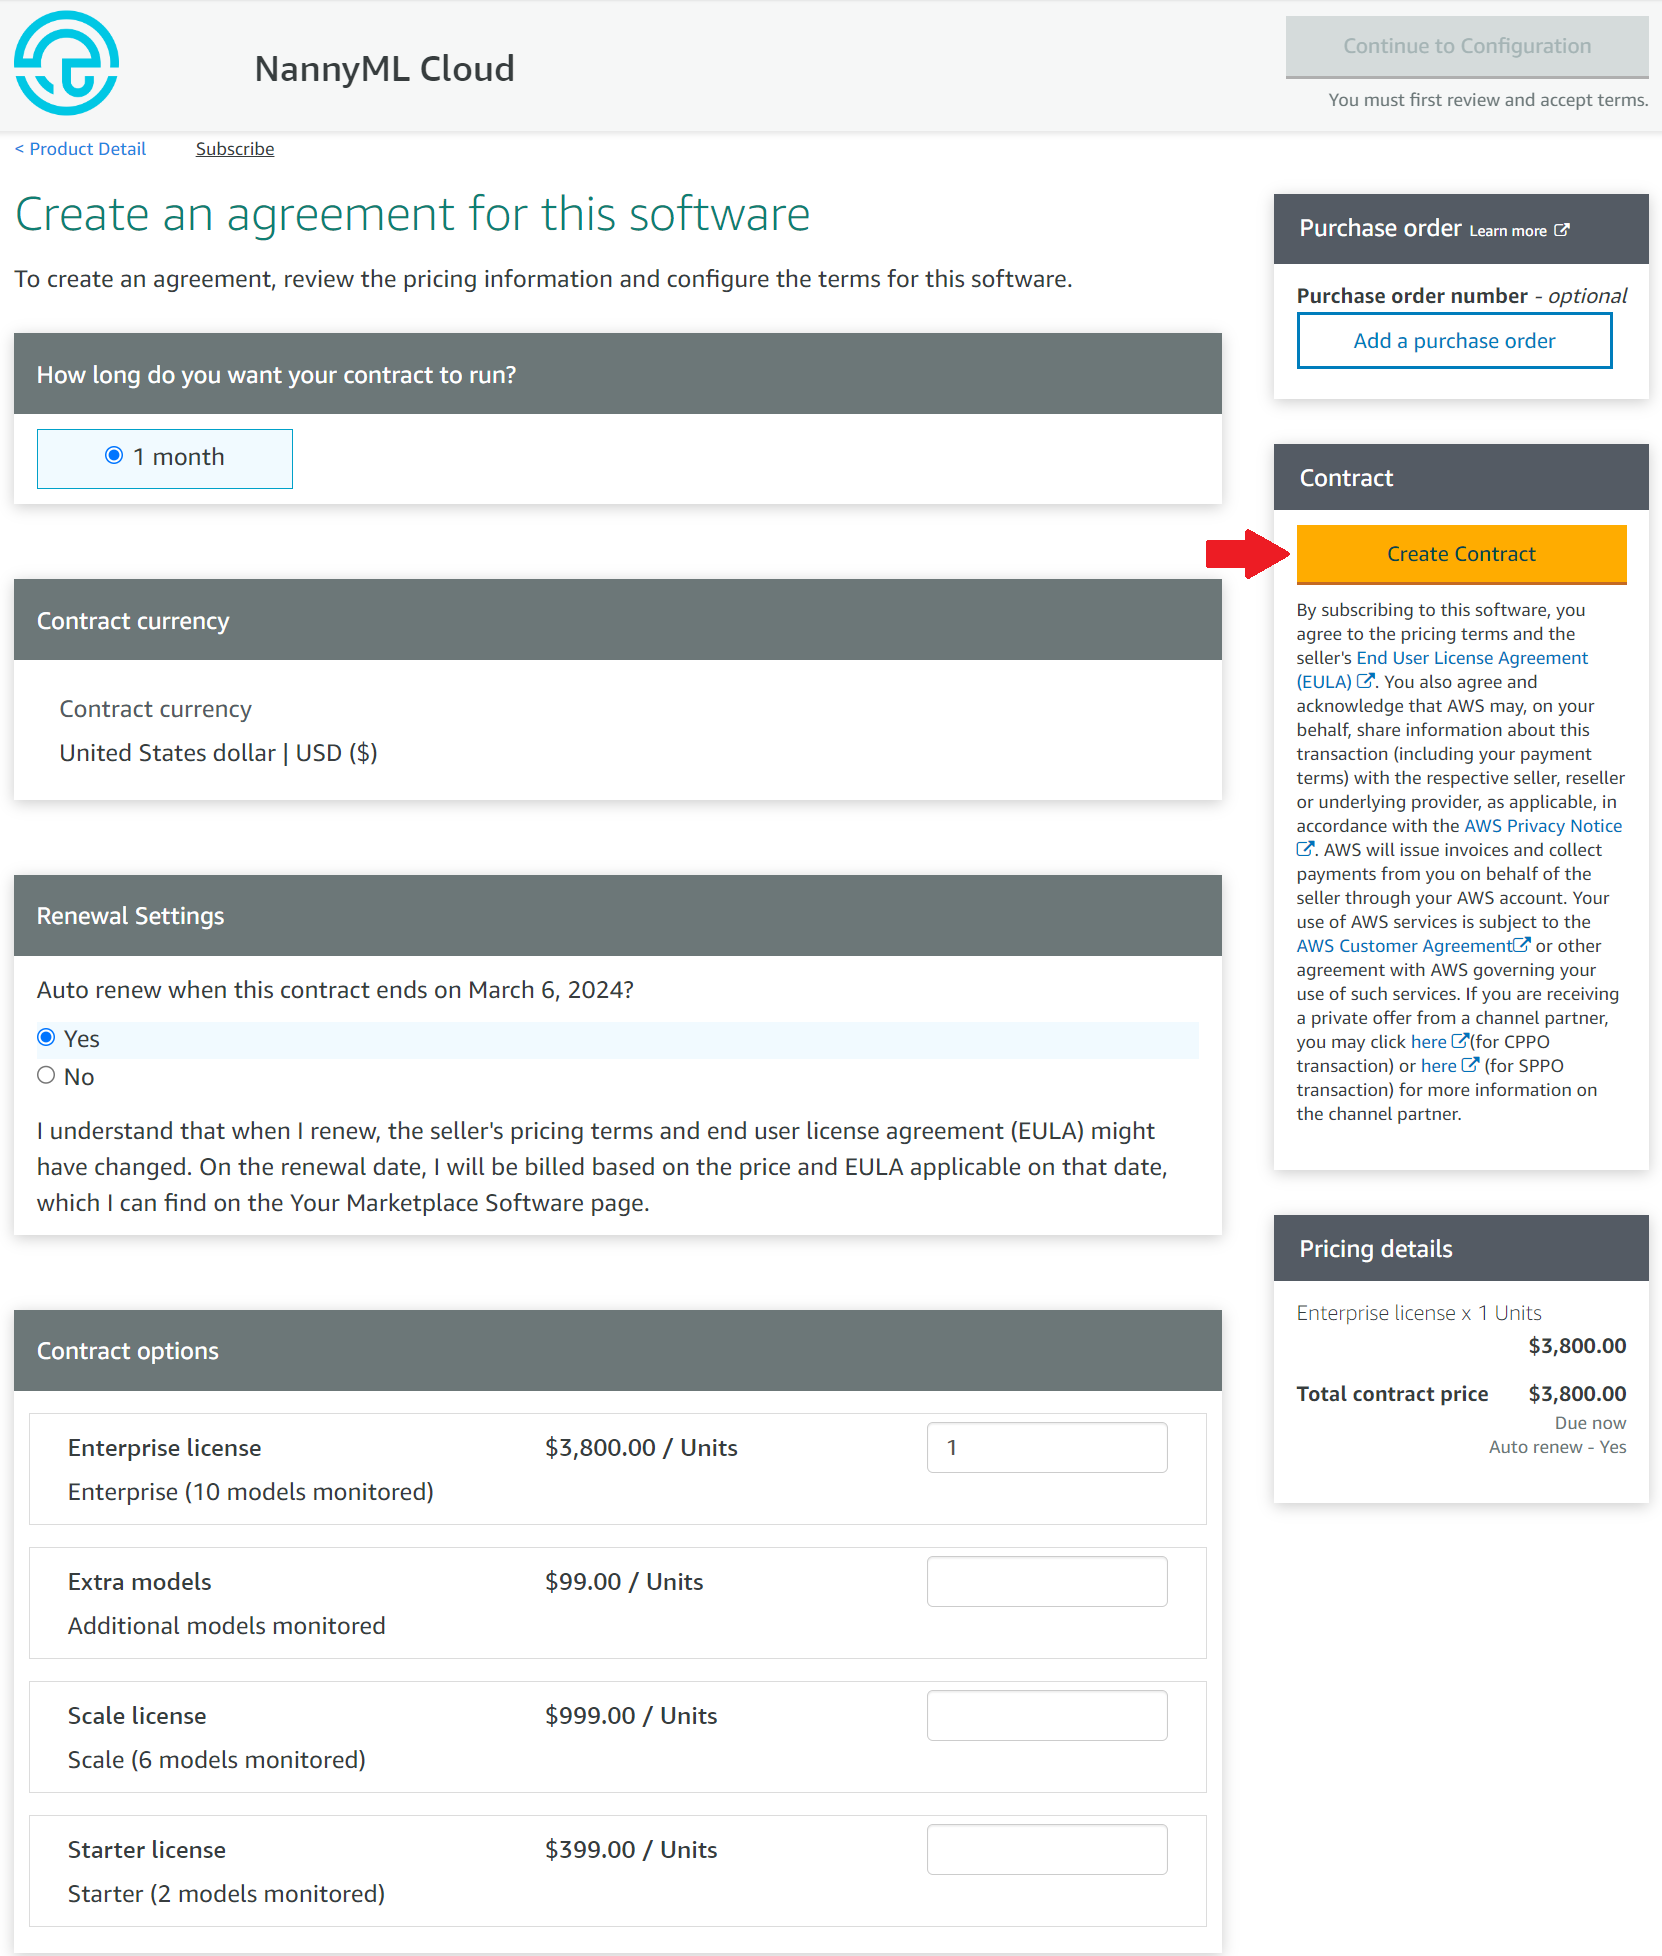
Task: Open the AWS Privacy Notice link
Action: point(1542,826)
